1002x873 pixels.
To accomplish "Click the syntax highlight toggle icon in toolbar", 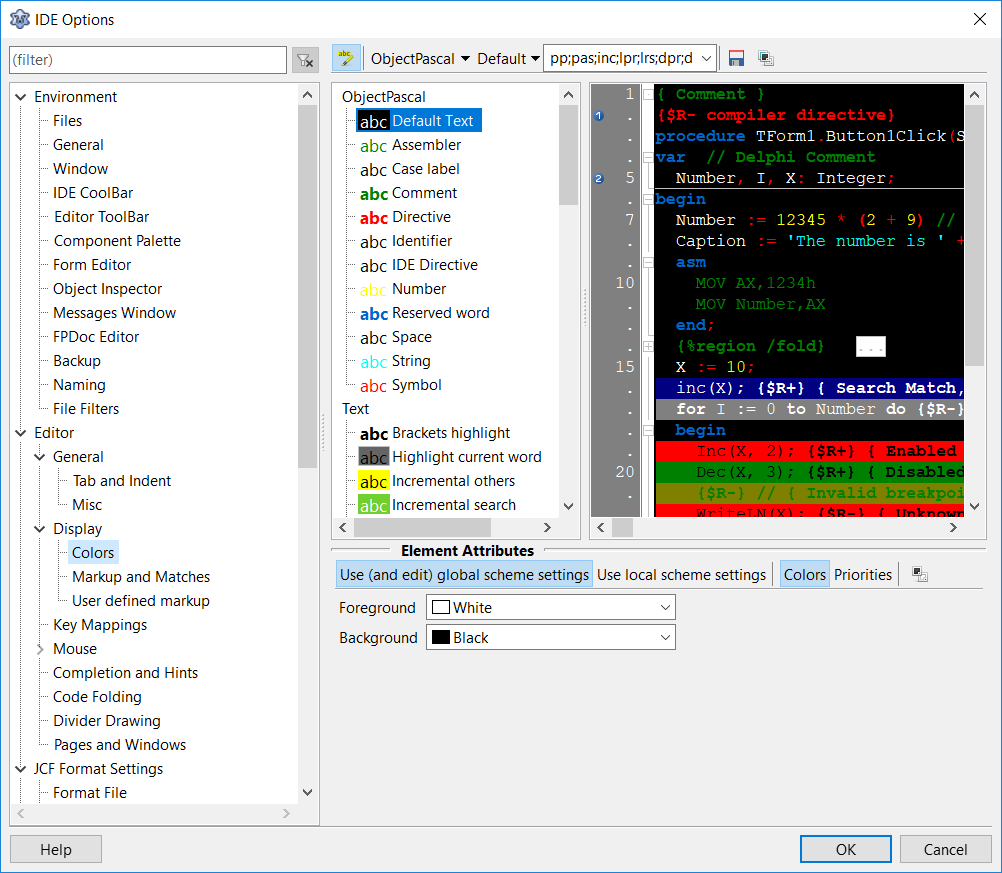I will (x=346, y=58).
